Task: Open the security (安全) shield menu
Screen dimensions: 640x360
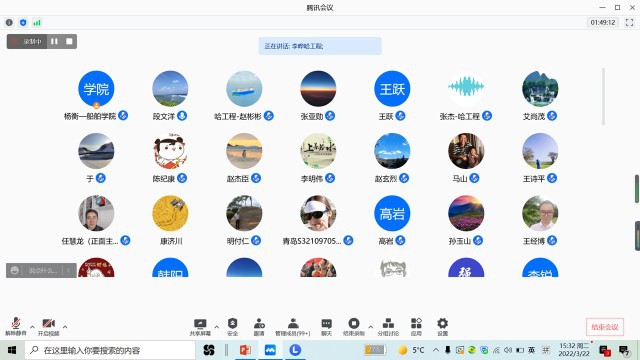Action: pos(232,327)
